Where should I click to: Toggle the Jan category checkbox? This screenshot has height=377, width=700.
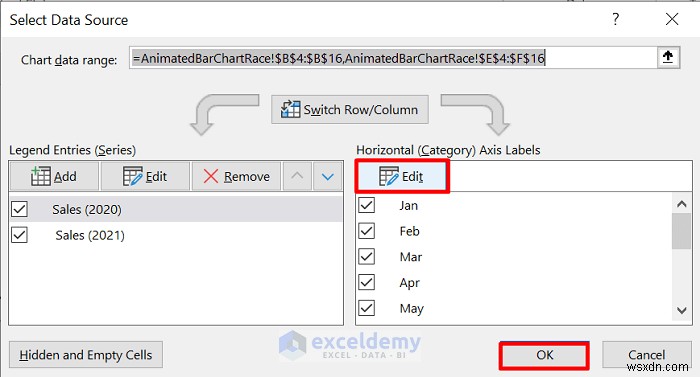(x=367, y=205)
